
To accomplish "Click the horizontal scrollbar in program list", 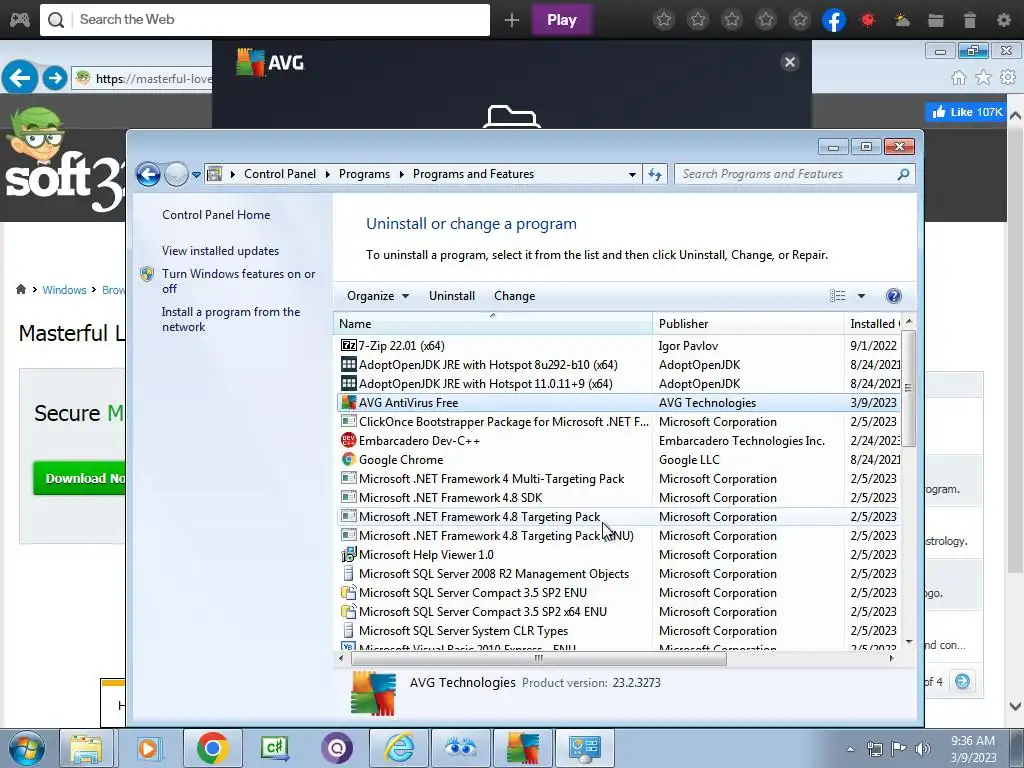I will tap(539, 658).
